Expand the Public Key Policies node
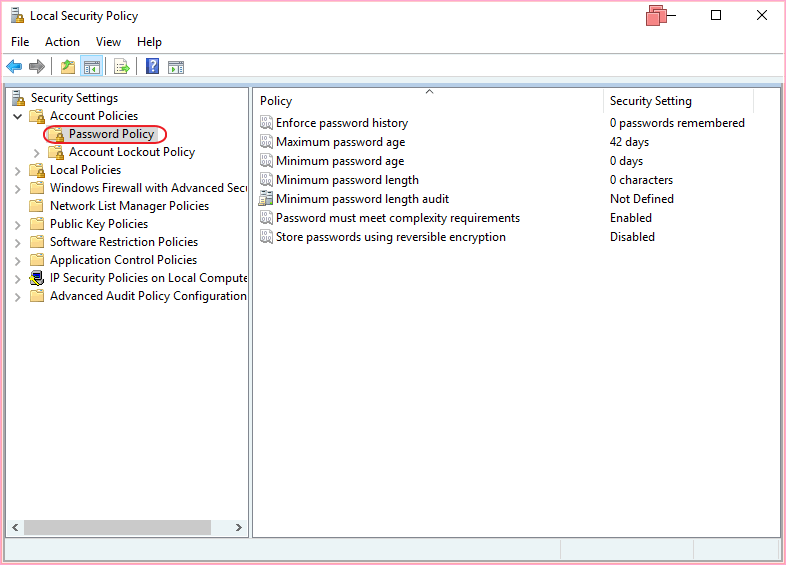 pyautogui.click(x=18, y=225)
